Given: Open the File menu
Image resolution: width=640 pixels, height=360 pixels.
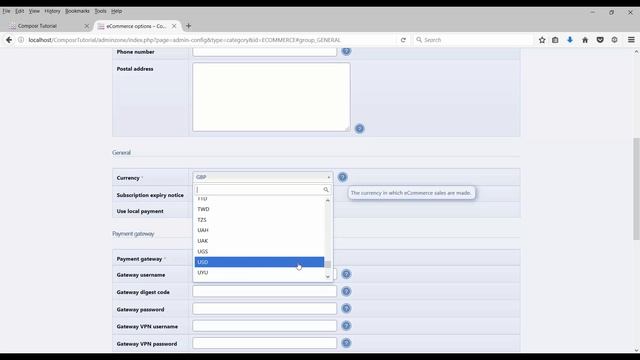Looking at the screenshot, I should pyautogui.click(x=6, y=11).
